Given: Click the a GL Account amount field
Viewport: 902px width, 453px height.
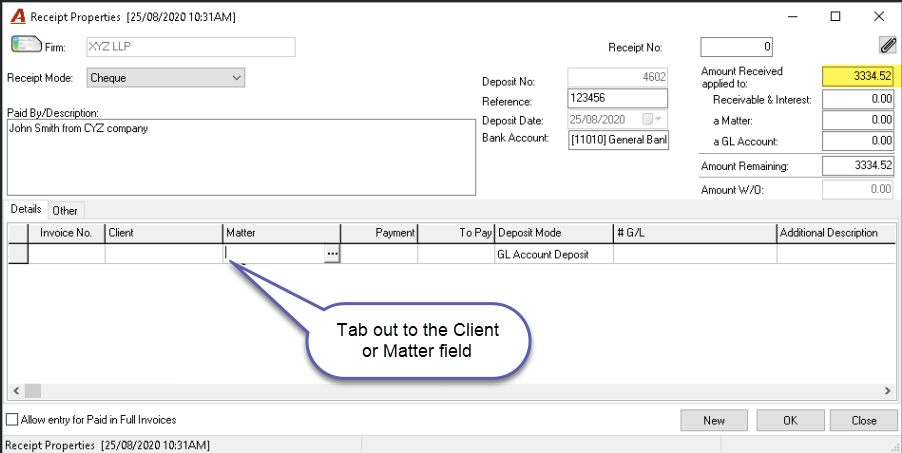Looking at the screenshot, I should 858,140.
